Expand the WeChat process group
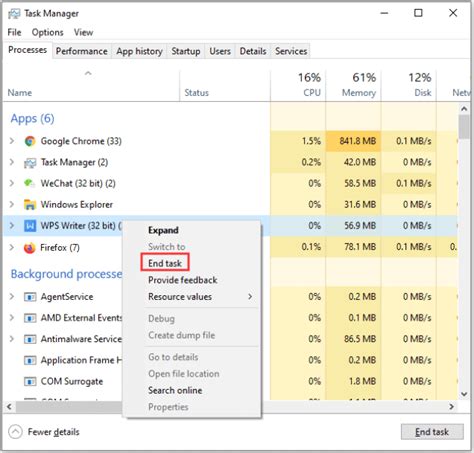This screenshot has height=453, width=474. pos(12,183)
